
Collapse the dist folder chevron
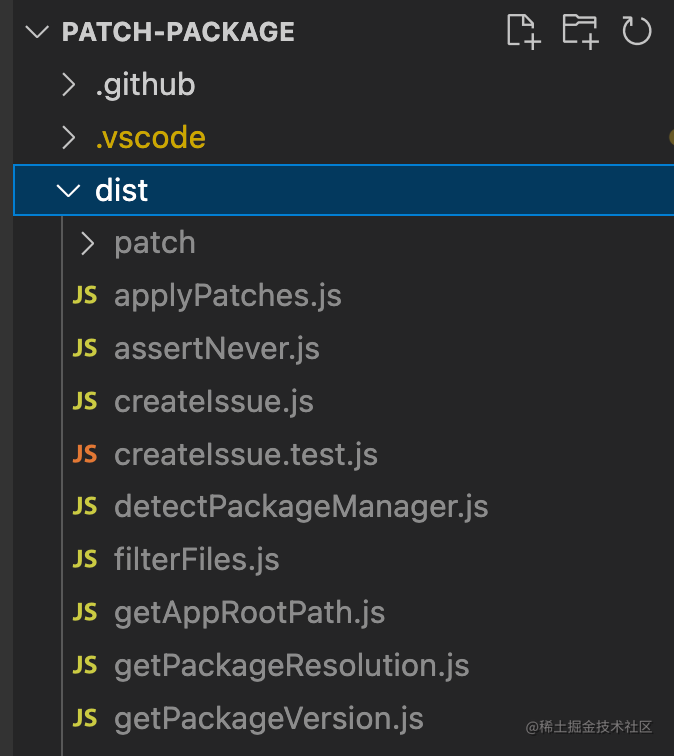[68, 190]
